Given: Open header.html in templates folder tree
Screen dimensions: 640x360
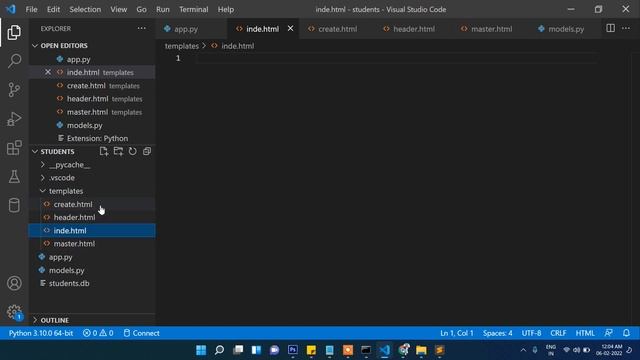Looking at the screenshot, I should pyautogui.click(x=92, y=217).
